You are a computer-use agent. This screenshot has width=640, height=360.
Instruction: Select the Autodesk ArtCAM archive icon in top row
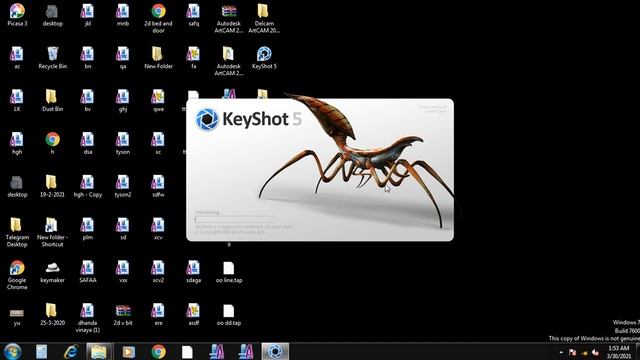tap(229, 18)
